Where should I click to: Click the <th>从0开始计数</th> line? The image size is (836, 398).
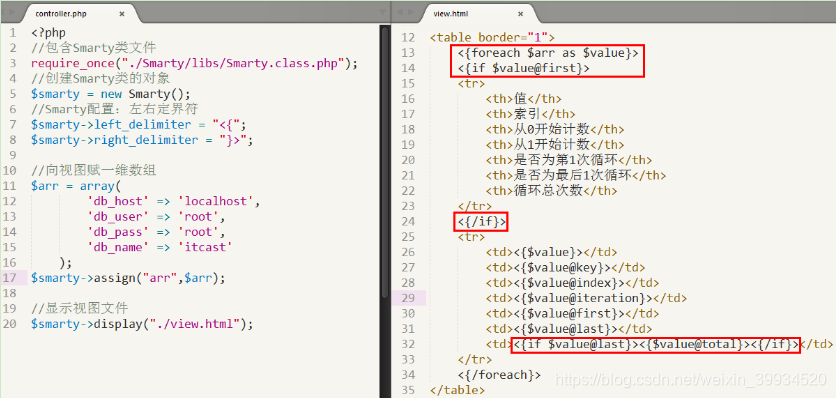[554, 129]
